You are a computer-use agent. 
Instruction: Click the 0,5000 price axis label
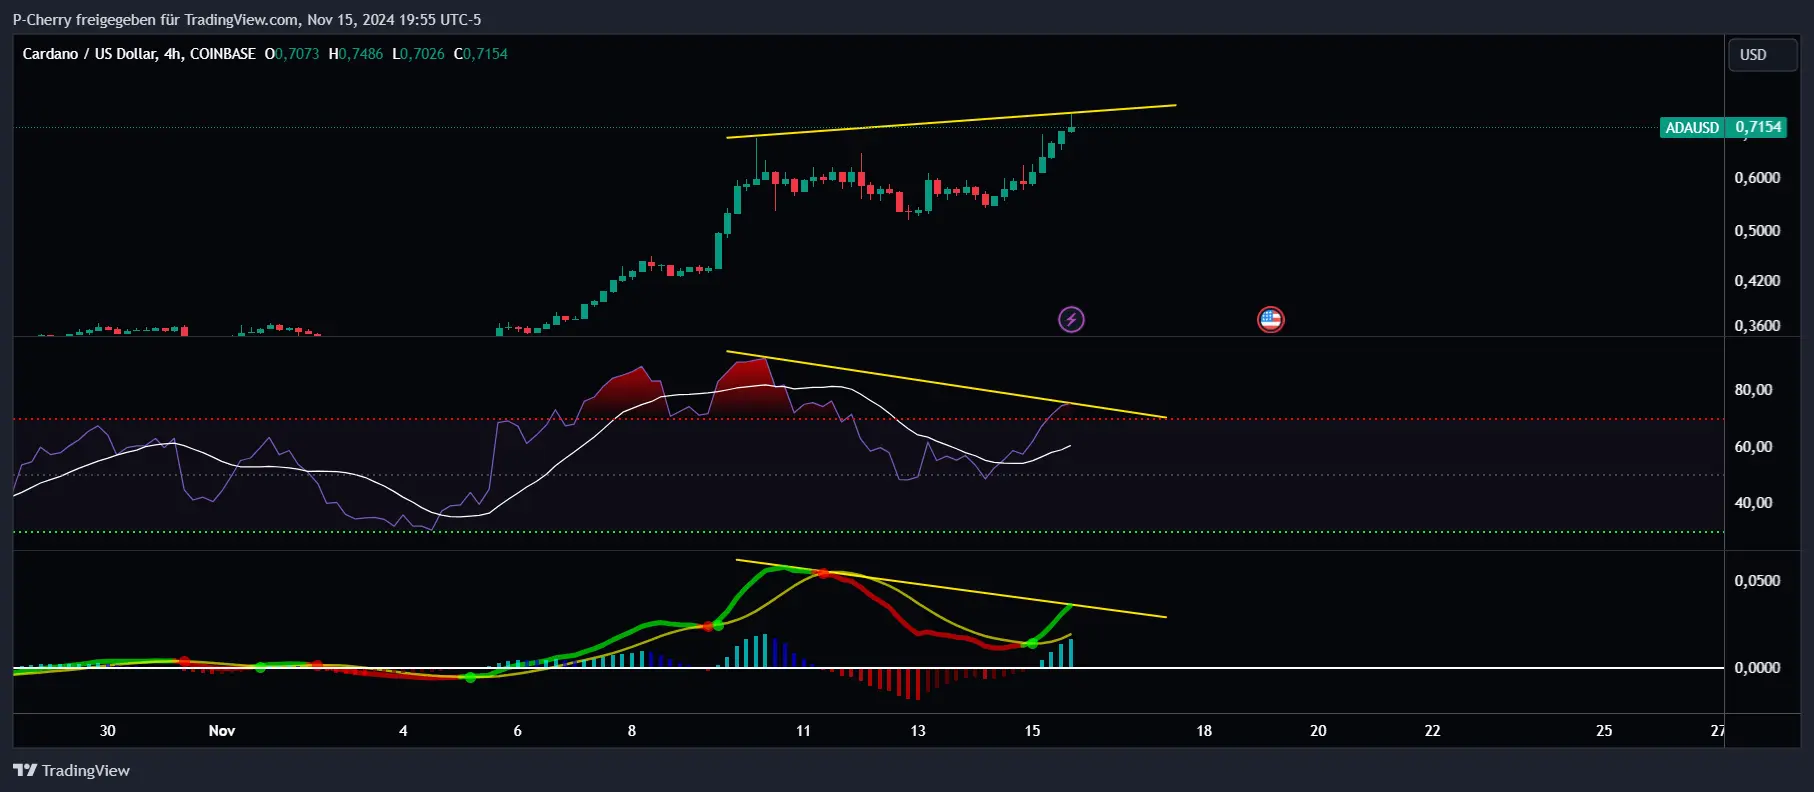(1757, 231)
